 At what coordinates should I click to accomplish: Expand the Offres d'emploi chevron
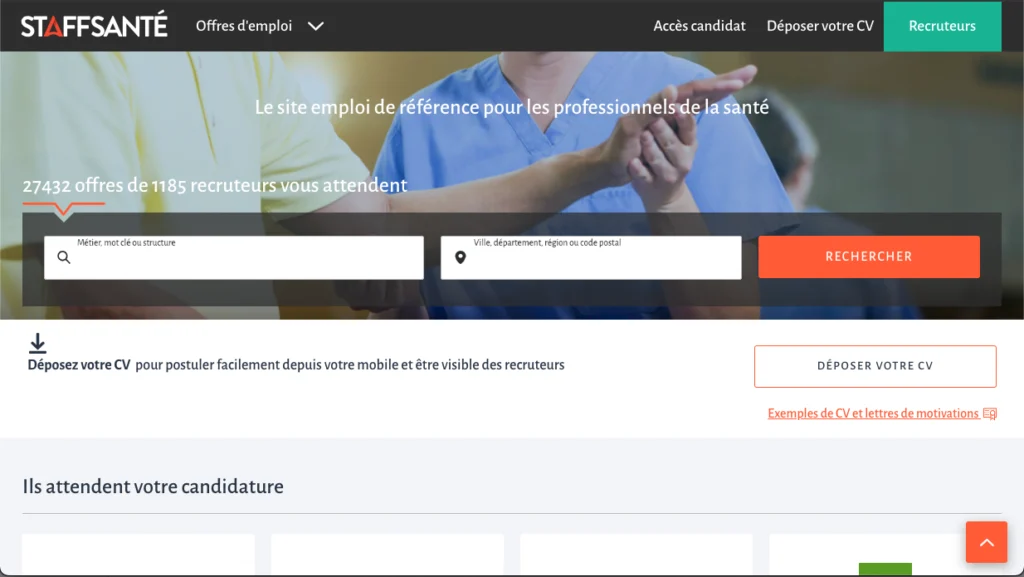pyautogui.click(x=315, y=26)
